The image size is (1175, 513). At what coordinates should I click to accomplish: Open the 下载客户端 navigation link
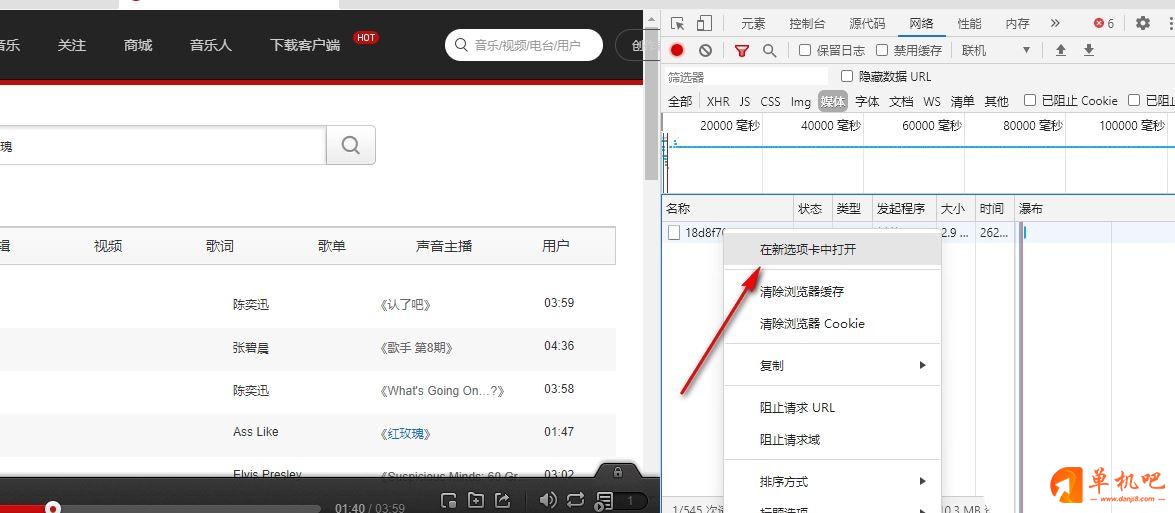(305, 45)
